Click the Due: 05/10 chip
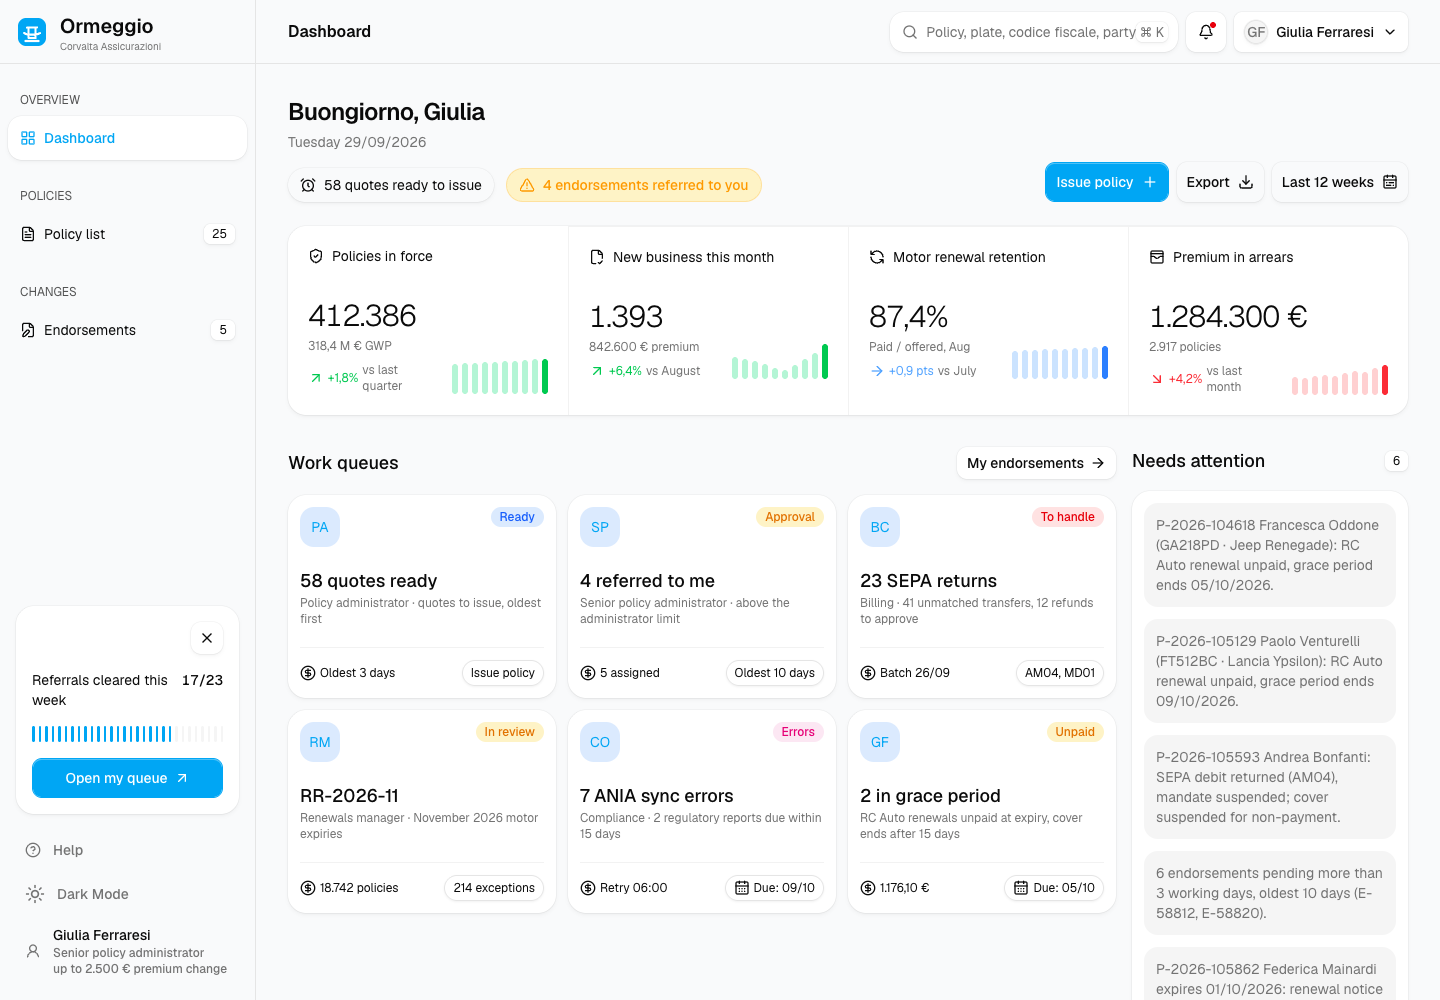1440x1000 pixels. click(1054, 888)
